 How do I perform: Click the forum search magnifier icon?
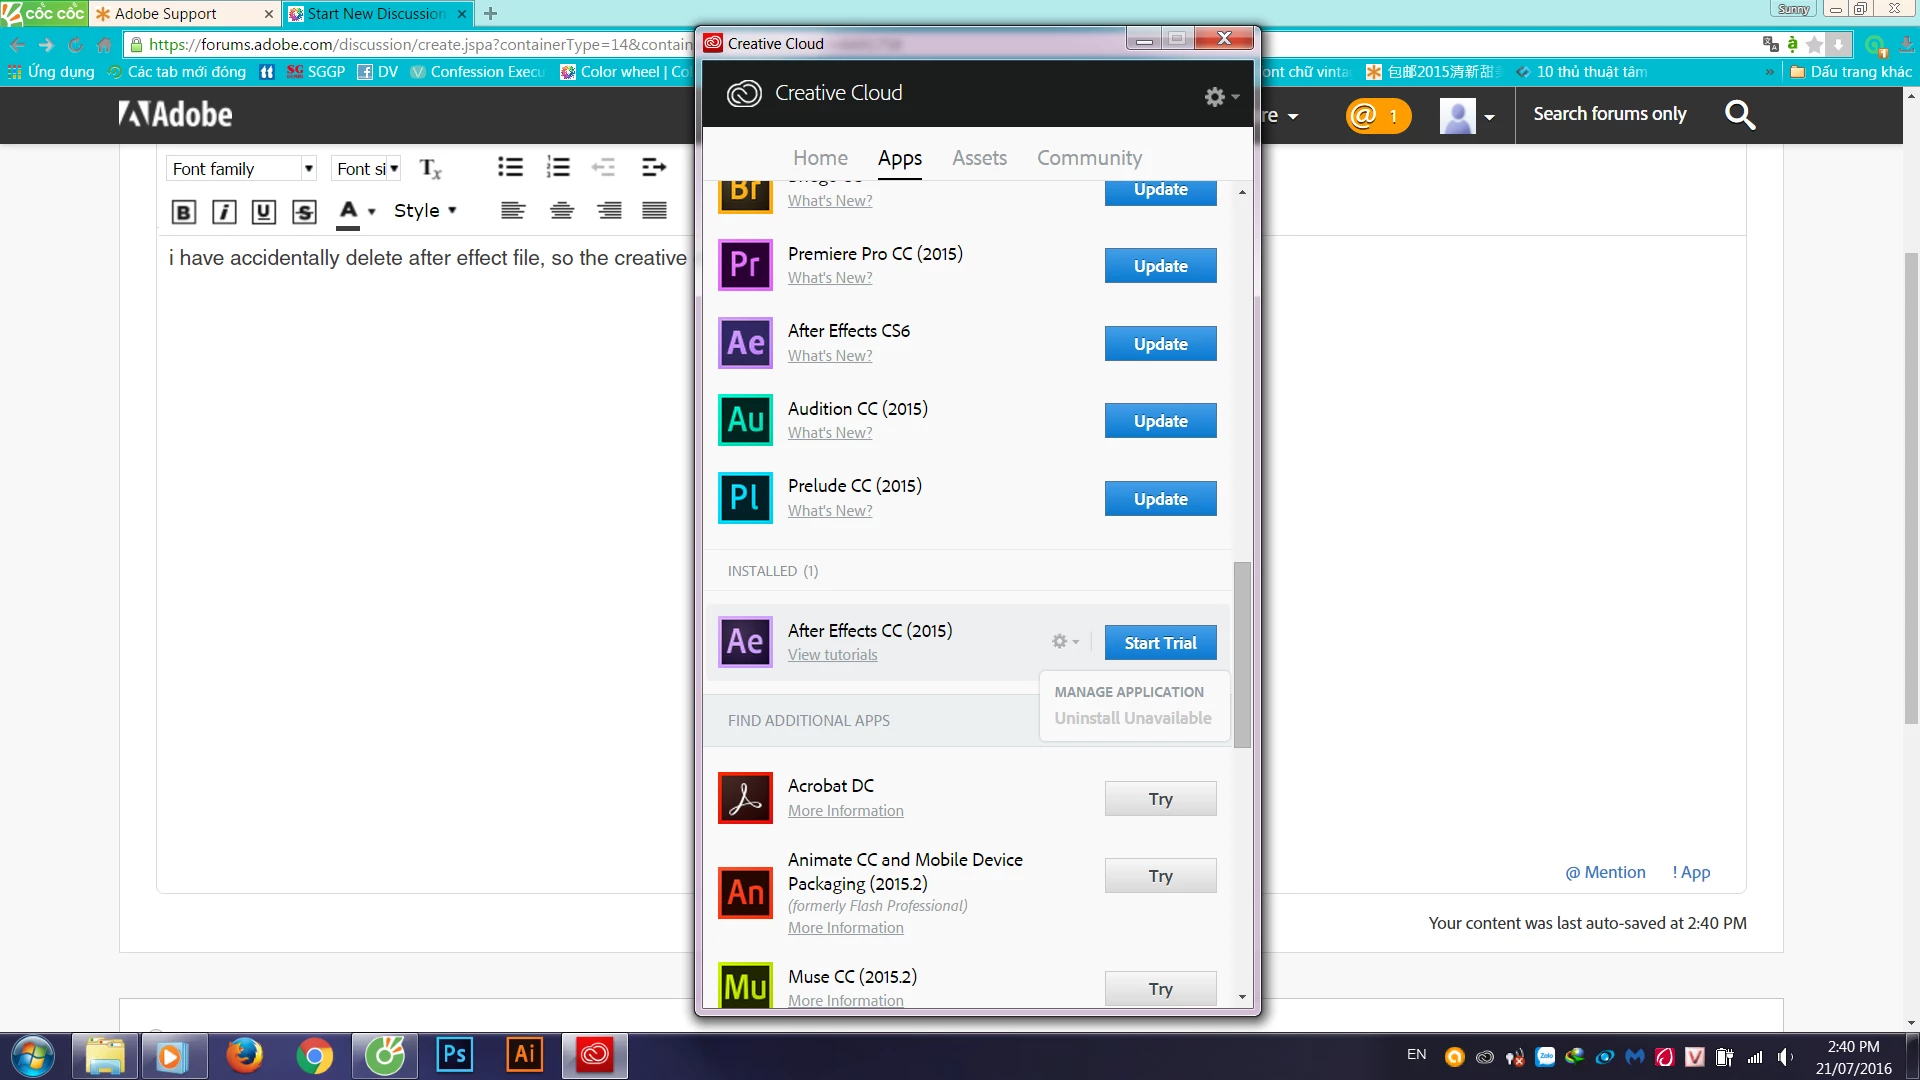1740,115
